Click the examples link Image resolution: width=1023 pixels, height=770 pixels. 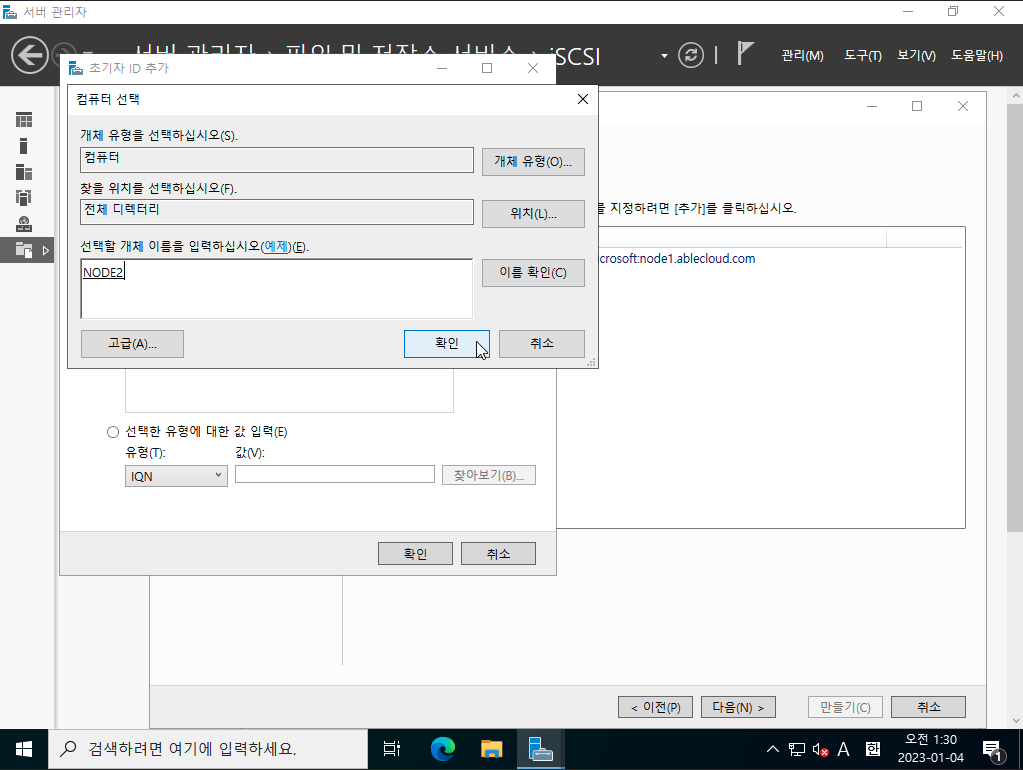tap(276, 247)
